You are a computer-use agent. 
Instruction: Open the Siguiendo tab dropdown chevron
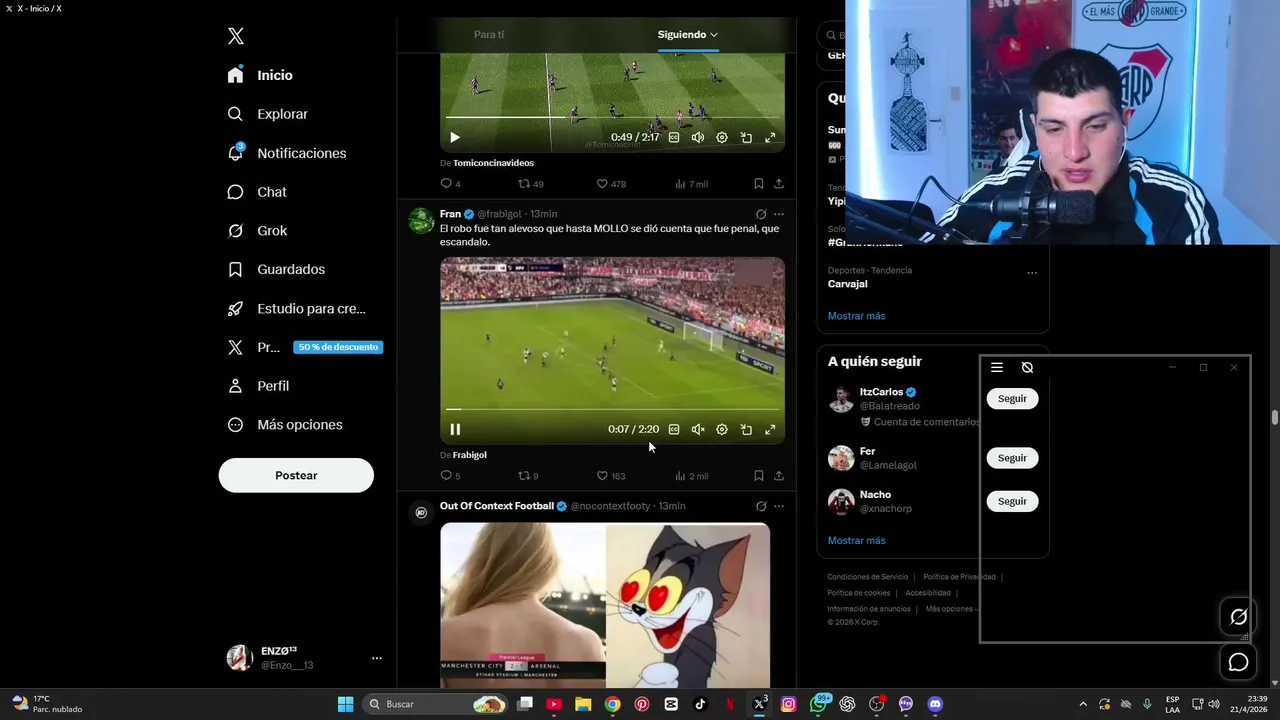pos(714,35)
